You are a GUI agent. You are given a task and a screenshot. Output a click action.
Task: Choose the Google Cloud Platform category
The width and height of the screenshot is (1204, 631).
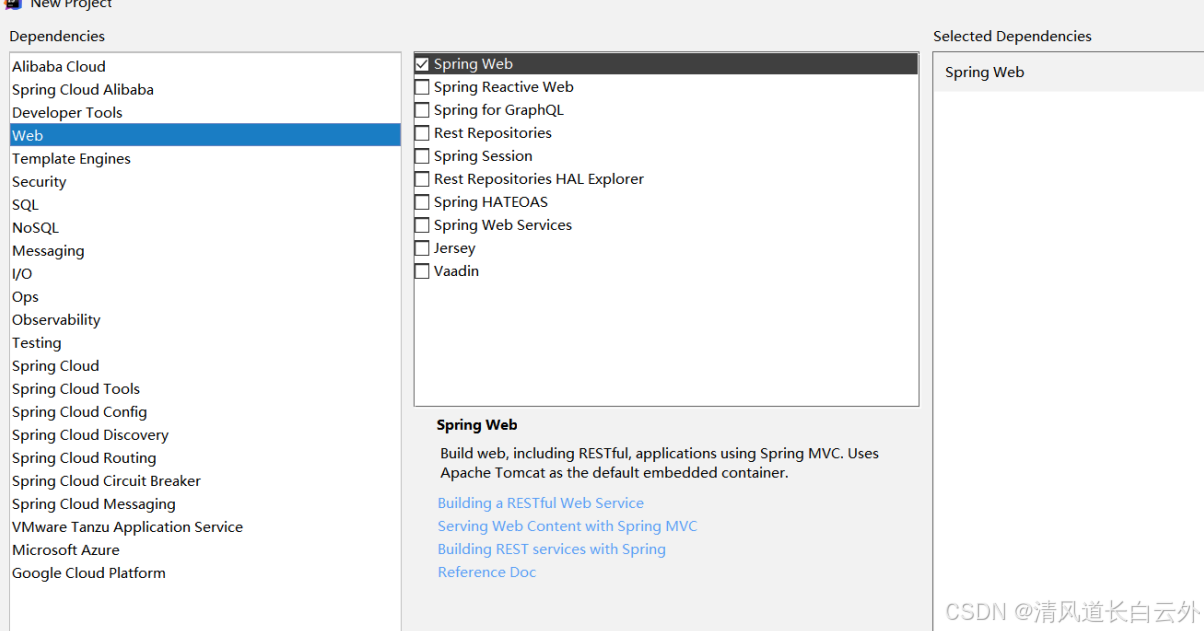click(205, 572)
